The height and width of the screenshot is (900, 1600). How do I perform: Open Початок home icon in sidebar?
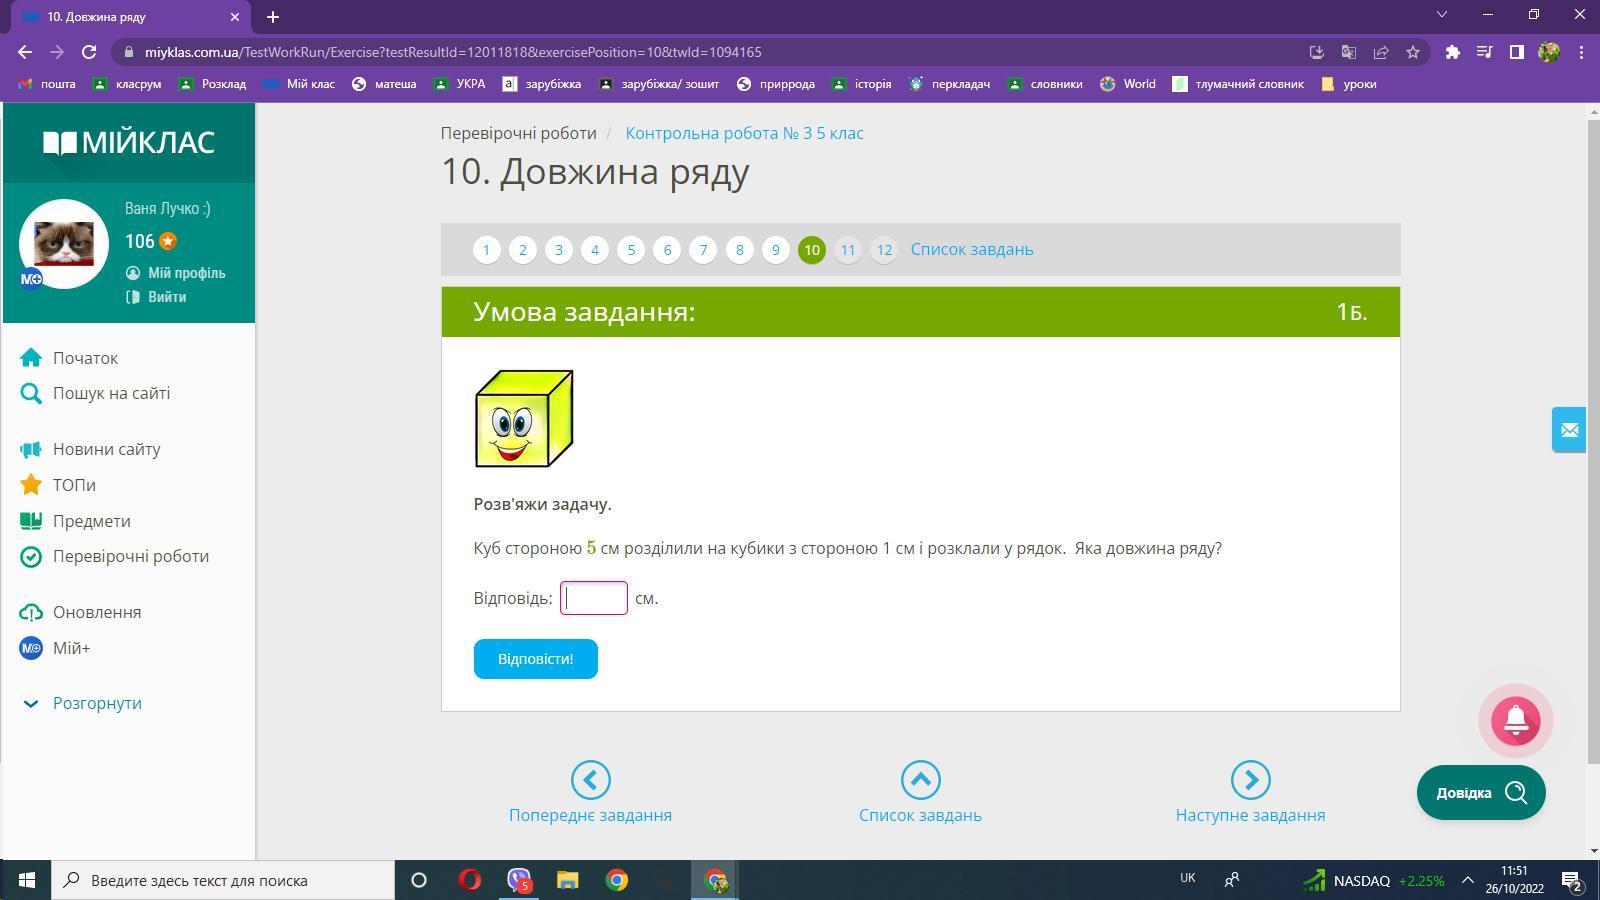31,358
